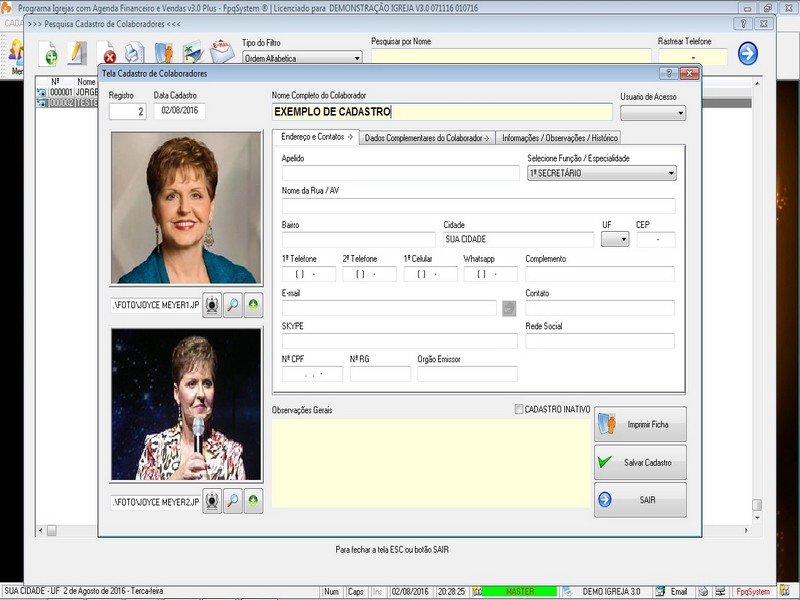Click the Bairro input field

(359, 239)
